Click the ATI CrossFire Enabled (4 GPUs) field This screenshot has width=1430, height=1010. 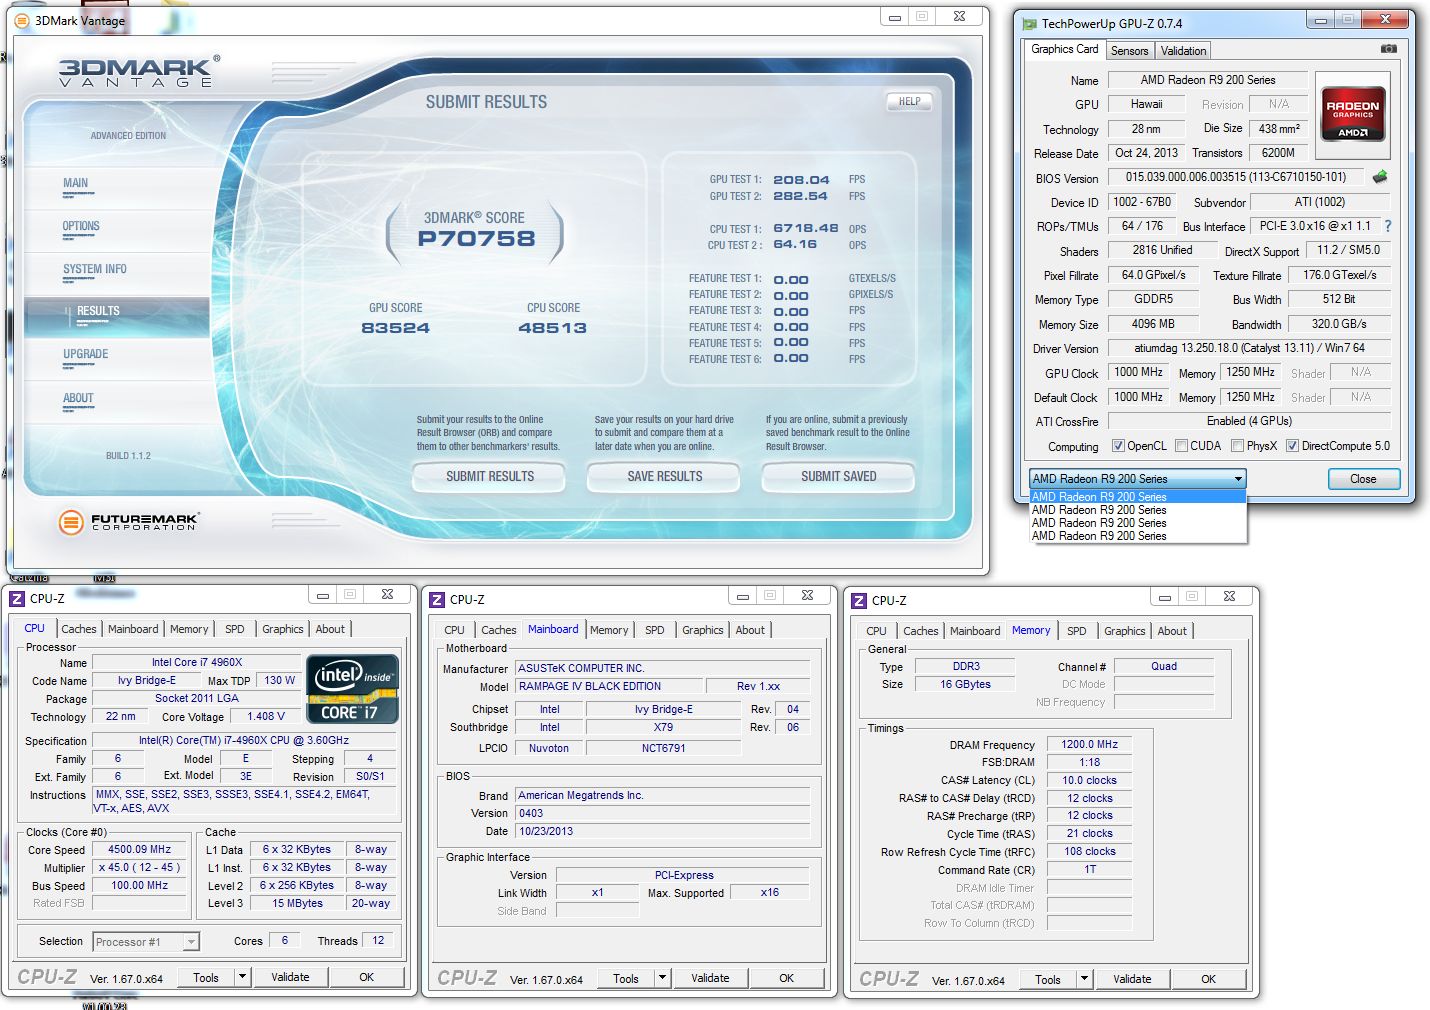(x=1249, y=421)
